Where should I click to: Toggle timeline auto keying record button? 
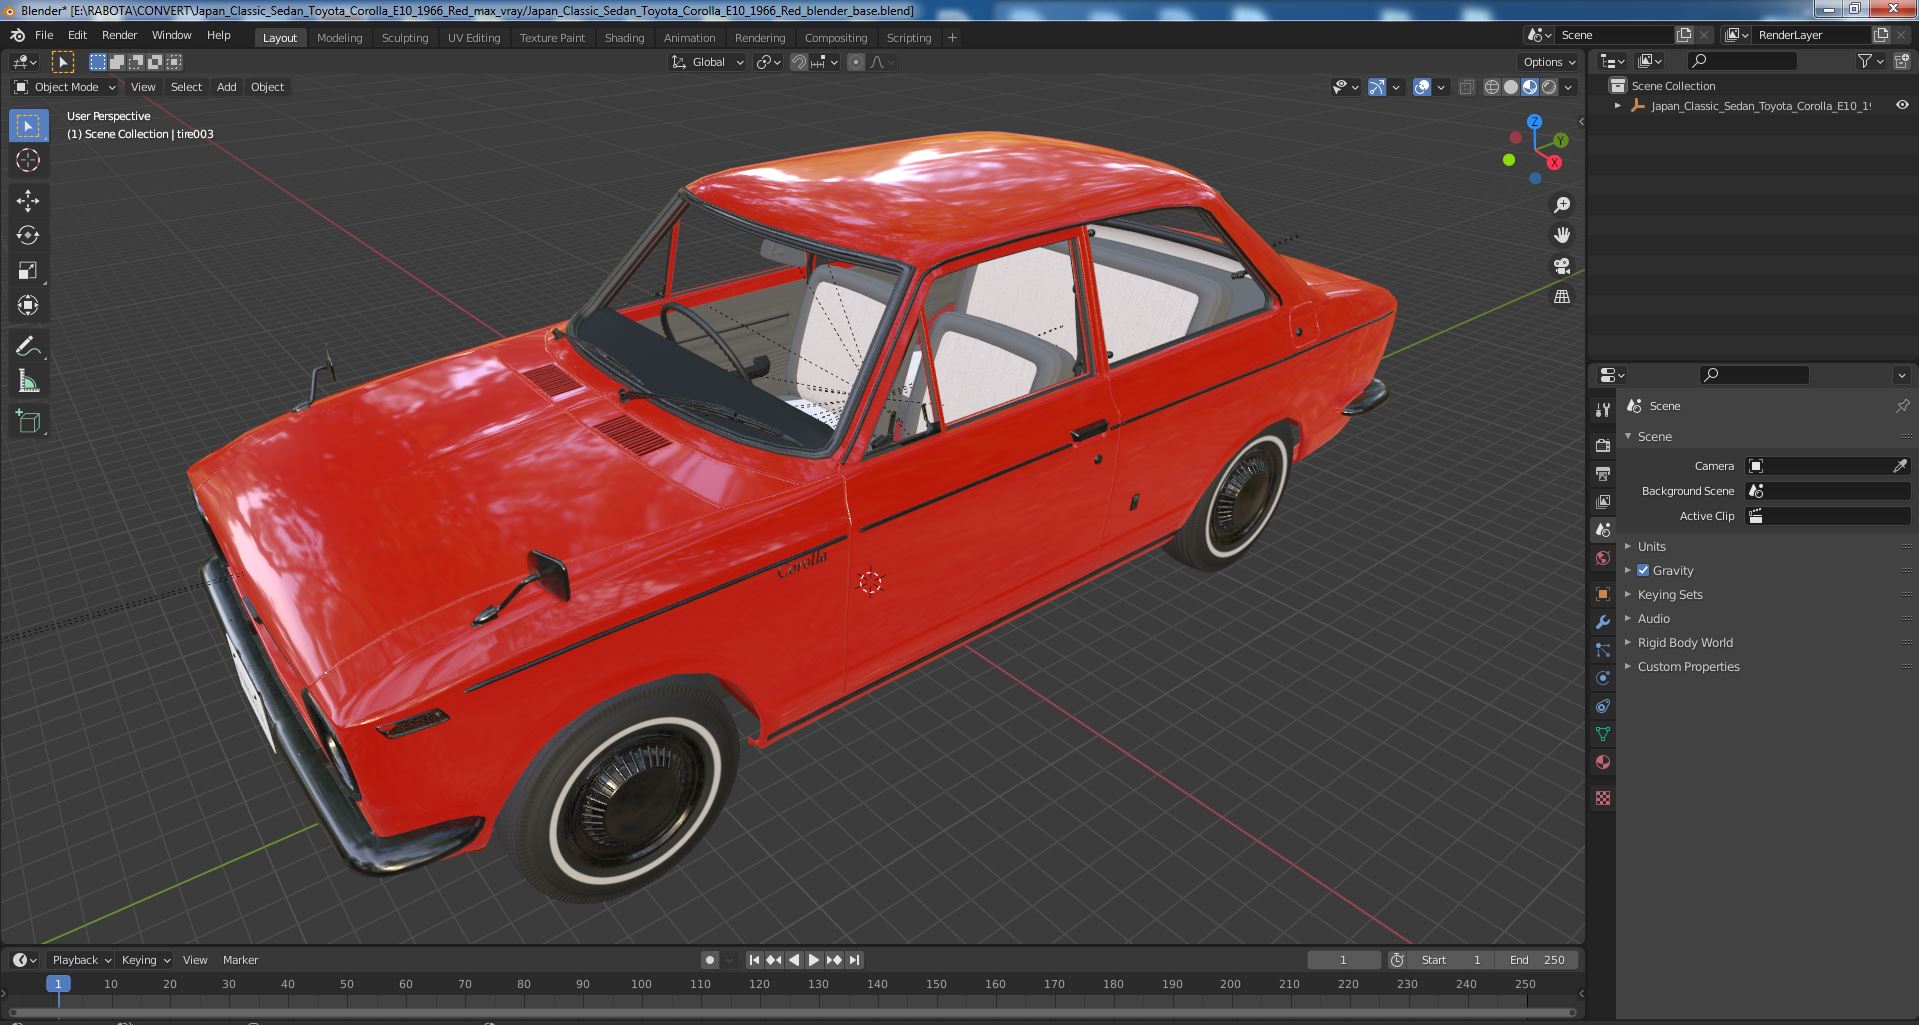tap(710, 960)
